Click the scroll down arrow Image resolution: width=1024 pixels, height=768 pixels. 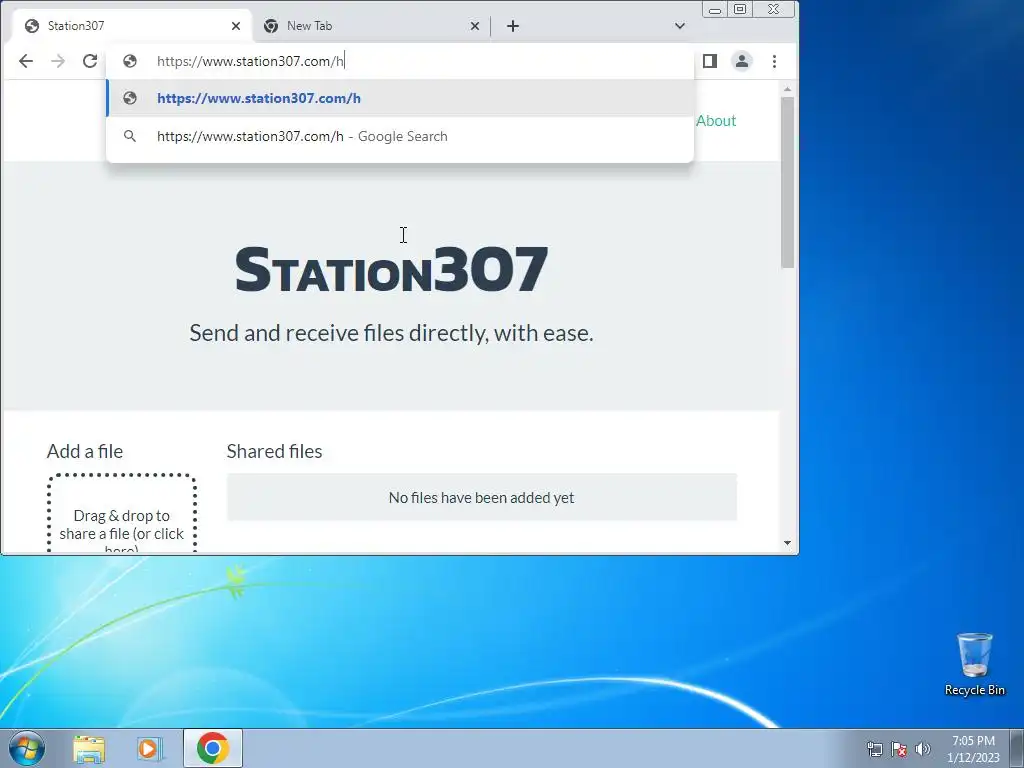[x=788, y=543]
